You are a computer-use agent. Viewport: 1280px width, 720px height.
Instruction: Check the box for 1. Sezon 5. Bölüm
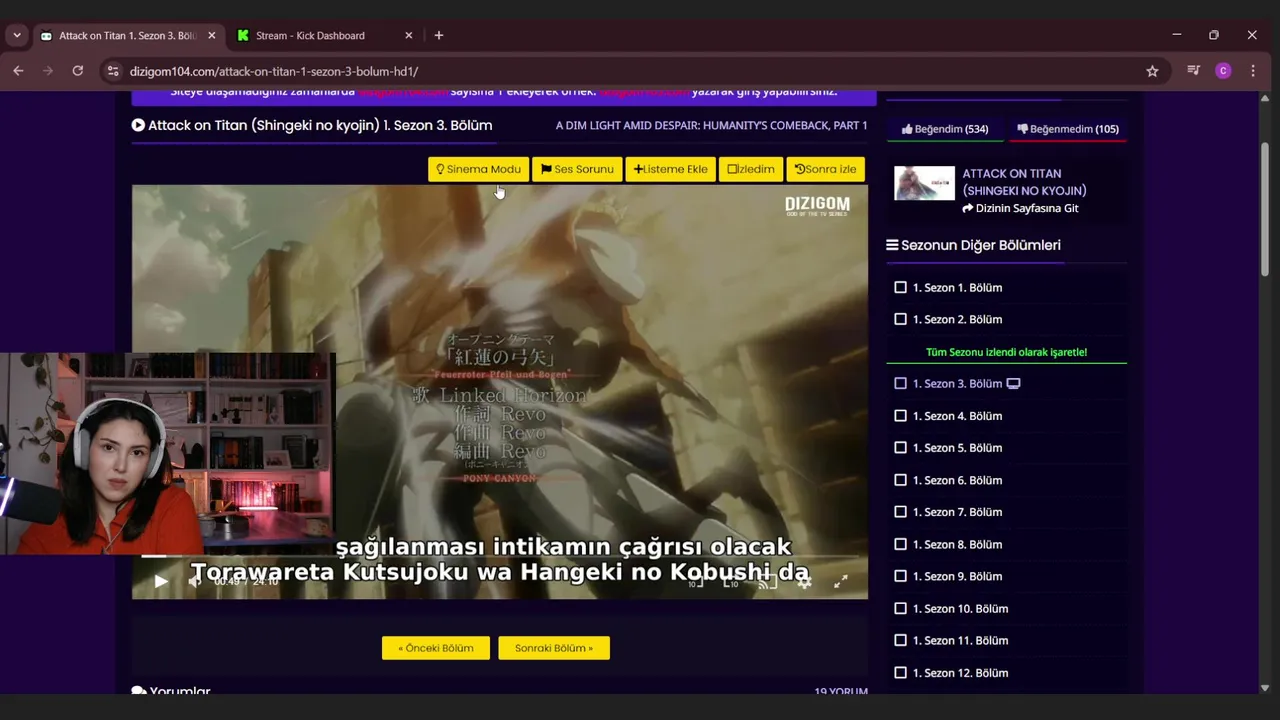point(900,448)
